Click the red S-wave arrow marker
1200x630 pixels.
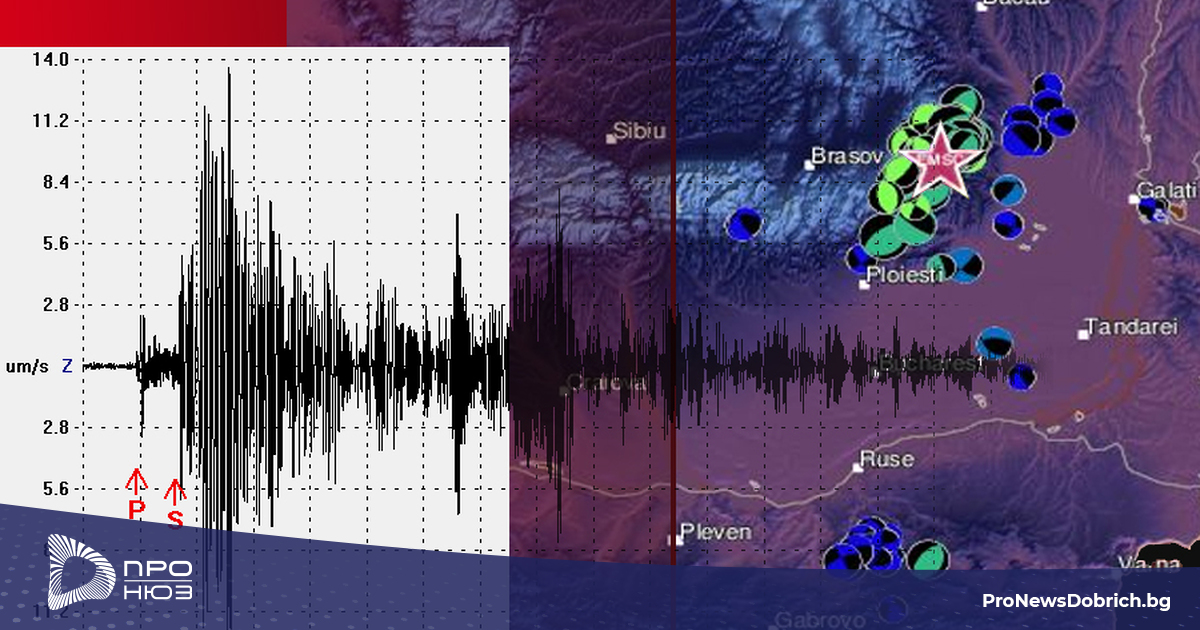point(174,493)
